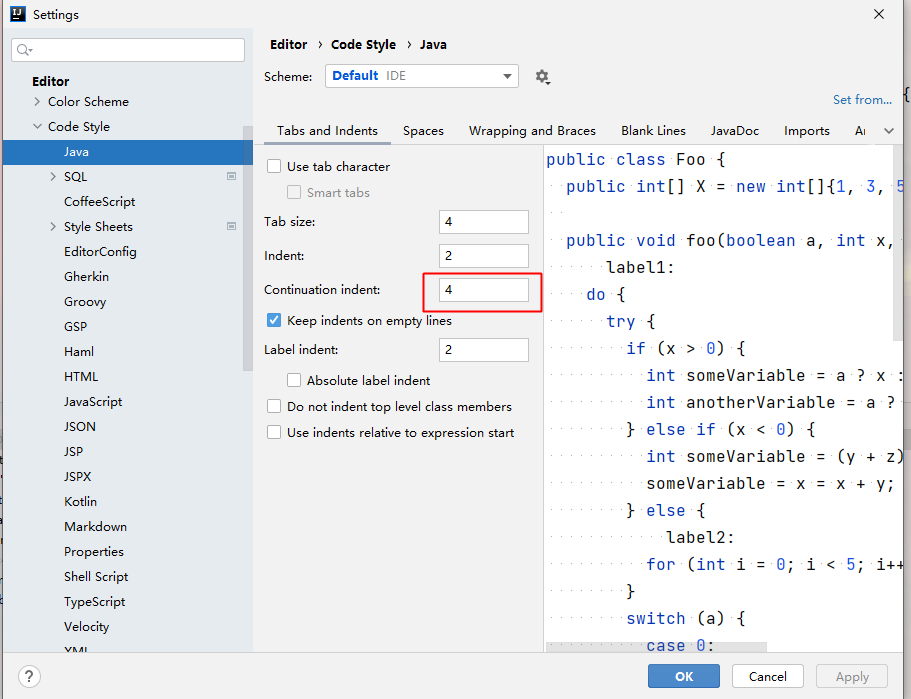Viewport: 911px width, 699px height.
Task: Open the help question mark button
Action: (29, 676)
